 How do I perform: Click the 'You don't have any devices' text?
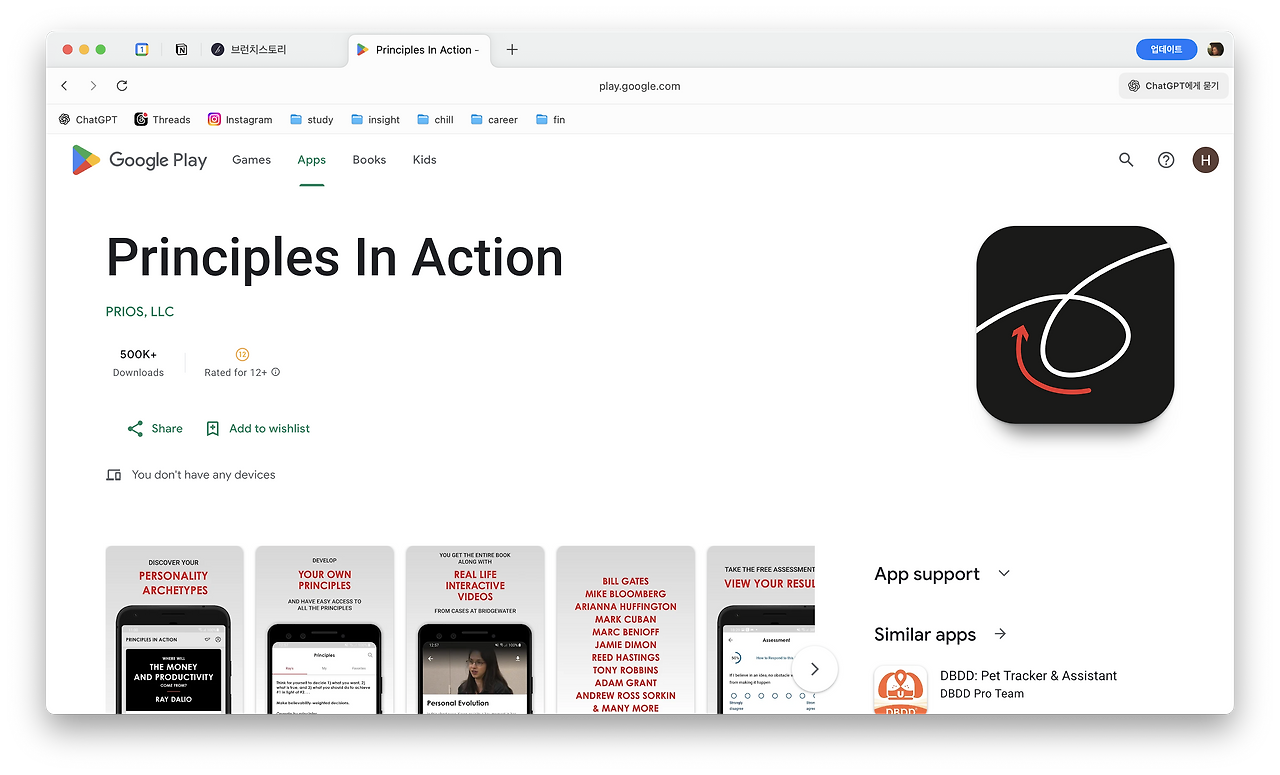click(x=204, y=475)
